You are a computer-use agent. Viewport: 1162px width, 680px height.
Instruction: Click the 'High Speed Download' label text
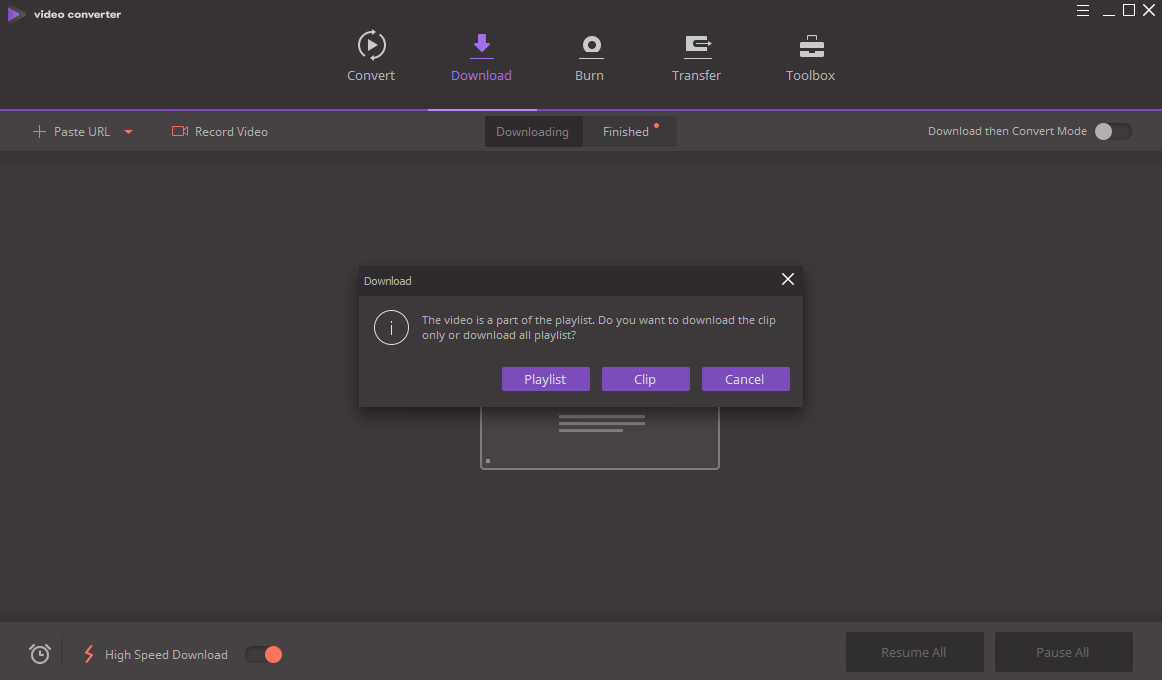tap(166, 655)
